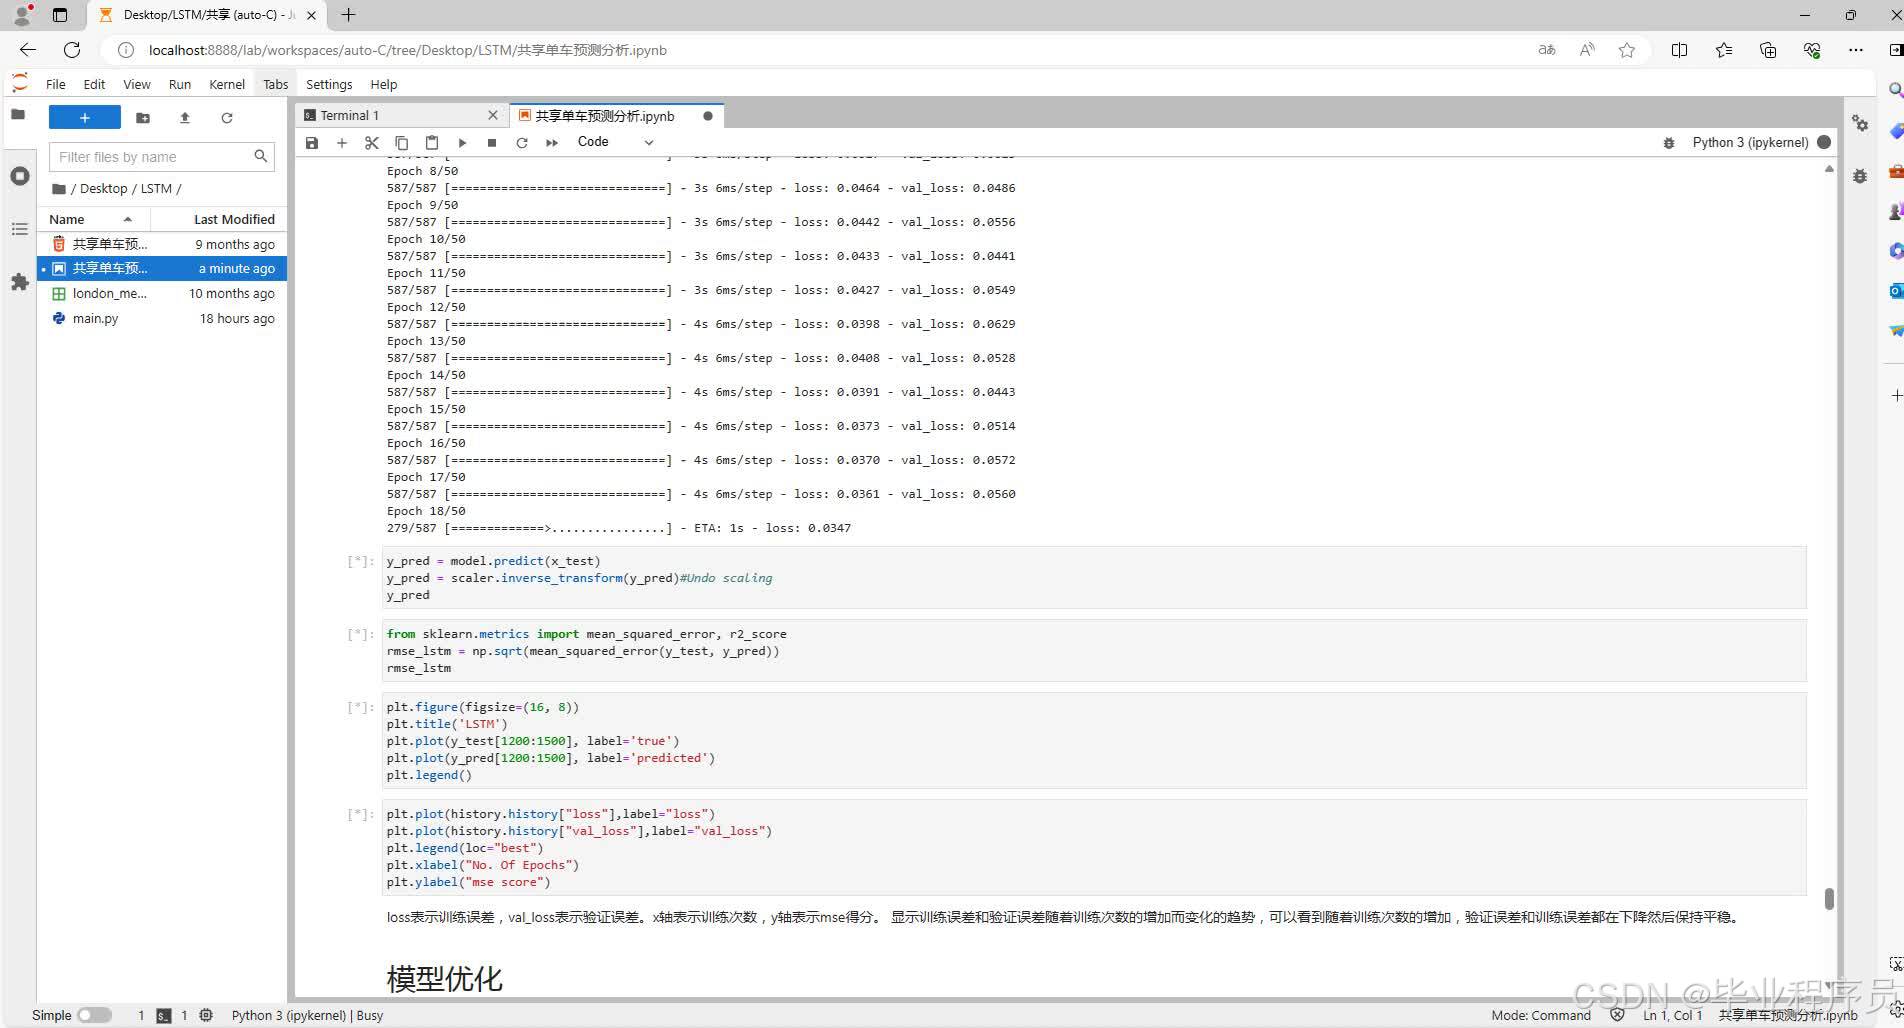Select main.py file in browser
This screenshot has width=1904, height=1028.
pyautogui.click(x=162, y=318)
